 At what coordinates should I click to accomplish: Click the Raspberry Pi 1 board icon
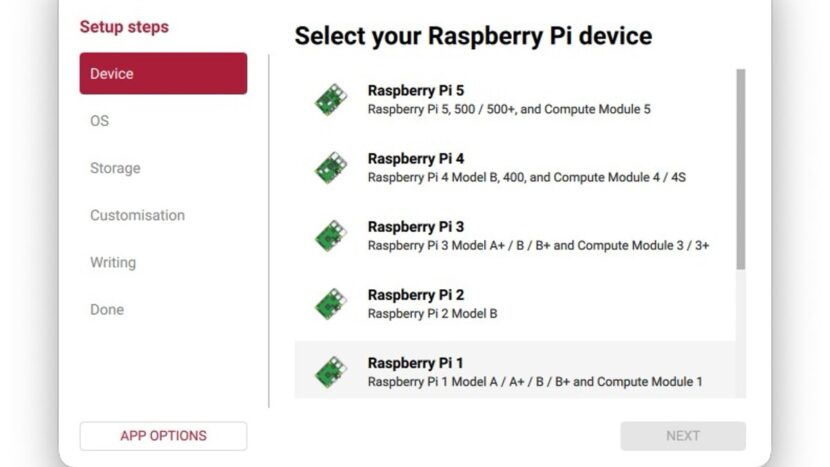tap(331, 371)
